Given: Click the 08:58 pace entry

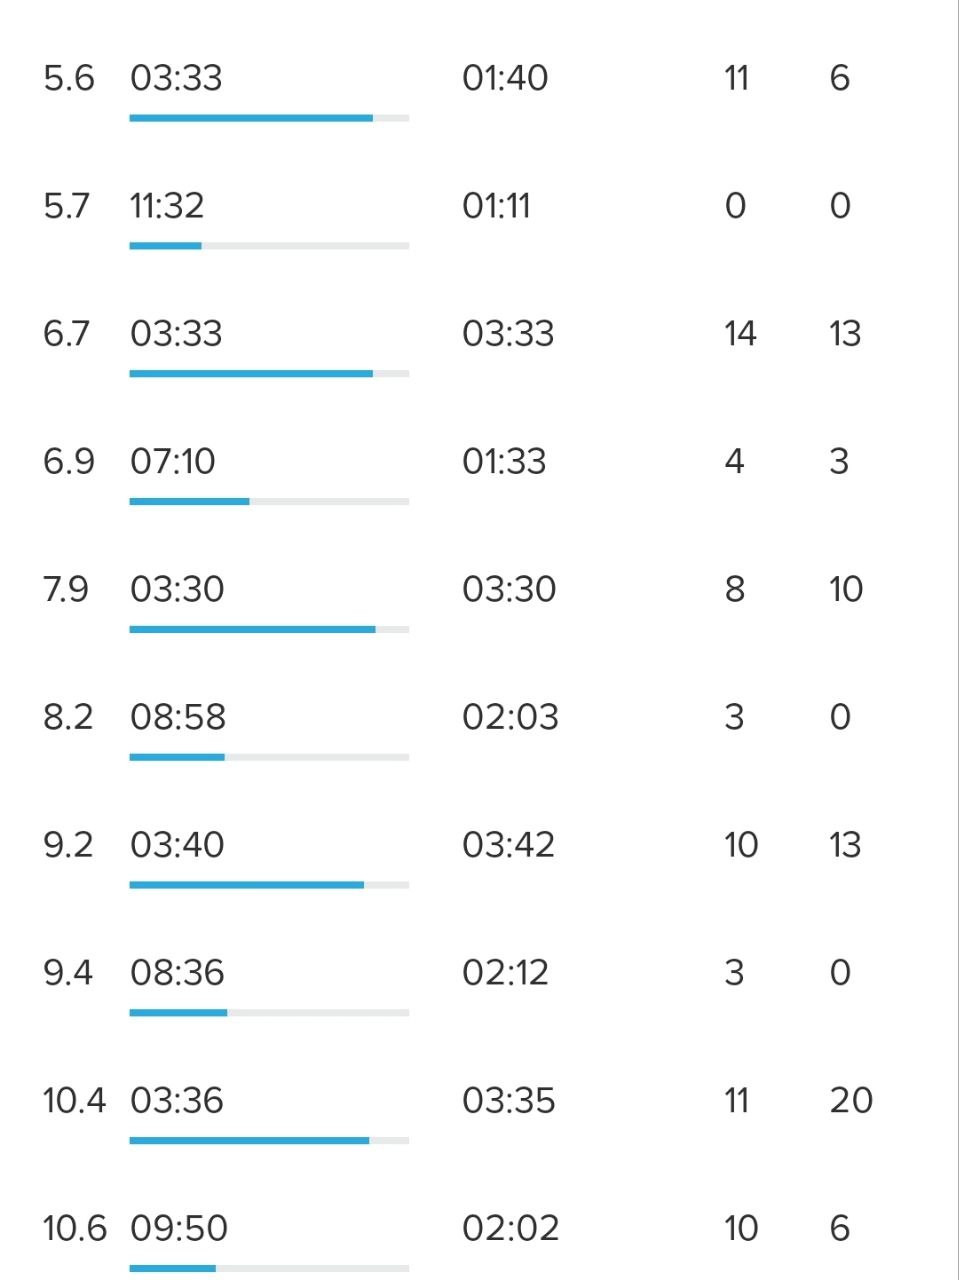Looking at the screenshot, I should [178, 718].
